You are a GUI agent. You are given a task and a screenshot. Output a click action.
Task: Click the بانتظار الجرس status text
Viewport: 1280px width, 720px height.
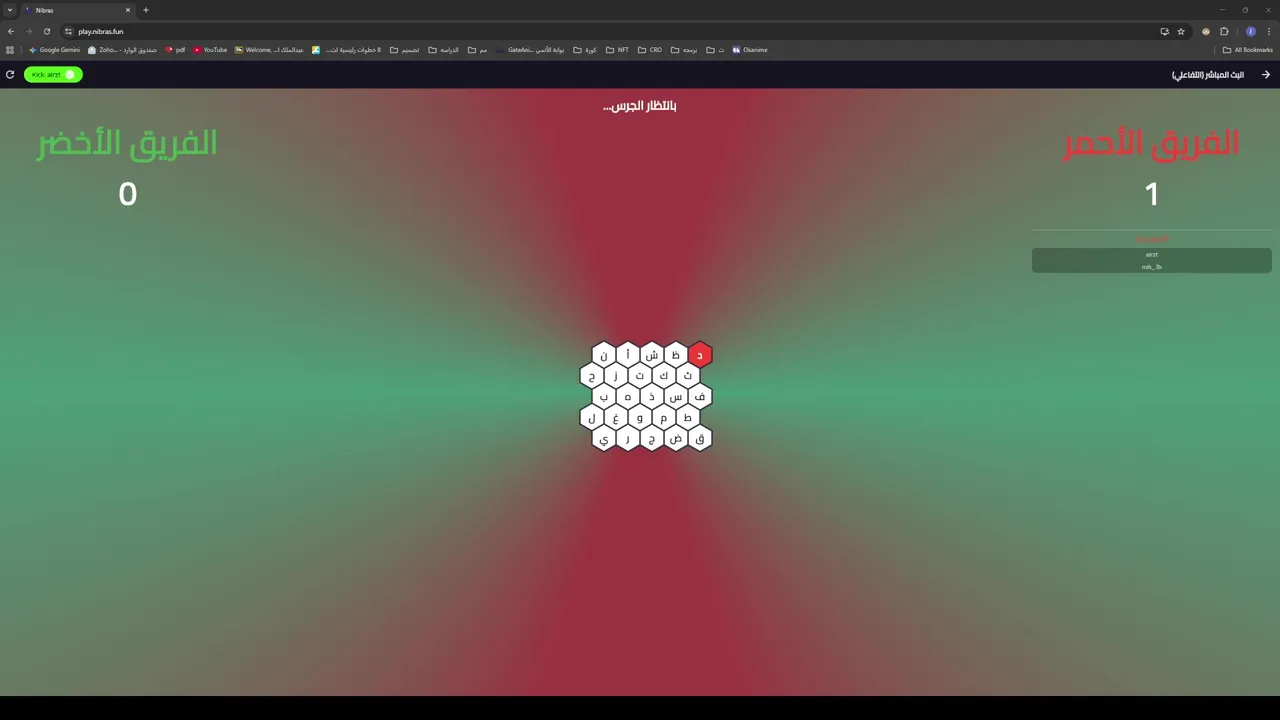640,106
